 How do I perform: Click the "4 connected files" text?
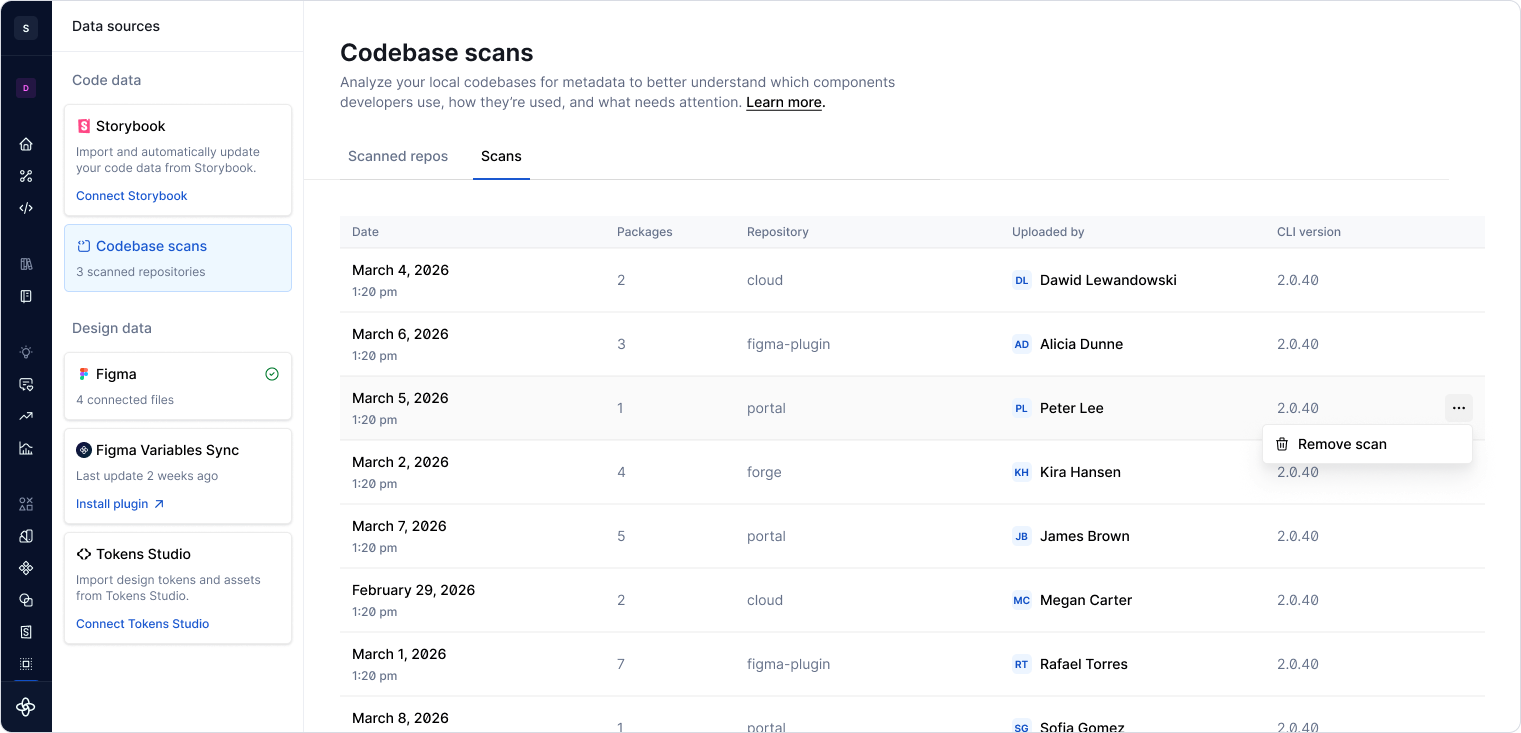[125, 400]
